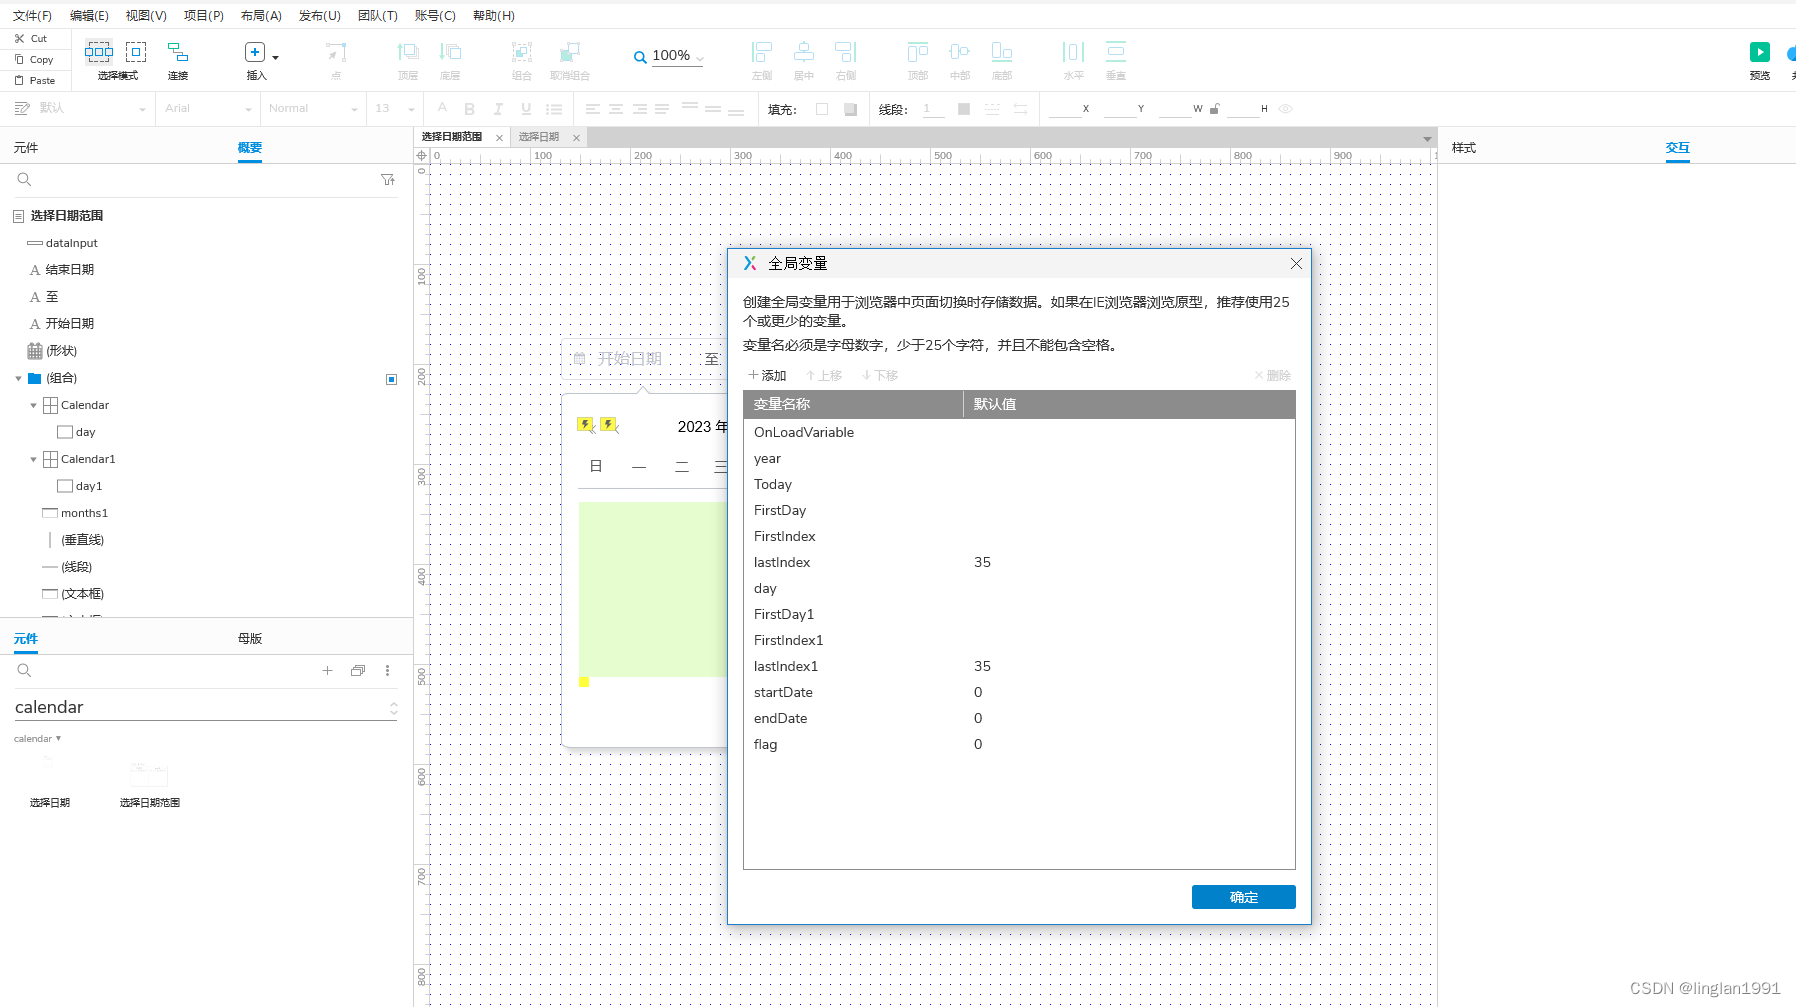The width and height of the screenshot is (1796, 1007).
Task: Open the 文件 menu
Action: [30, 15]
